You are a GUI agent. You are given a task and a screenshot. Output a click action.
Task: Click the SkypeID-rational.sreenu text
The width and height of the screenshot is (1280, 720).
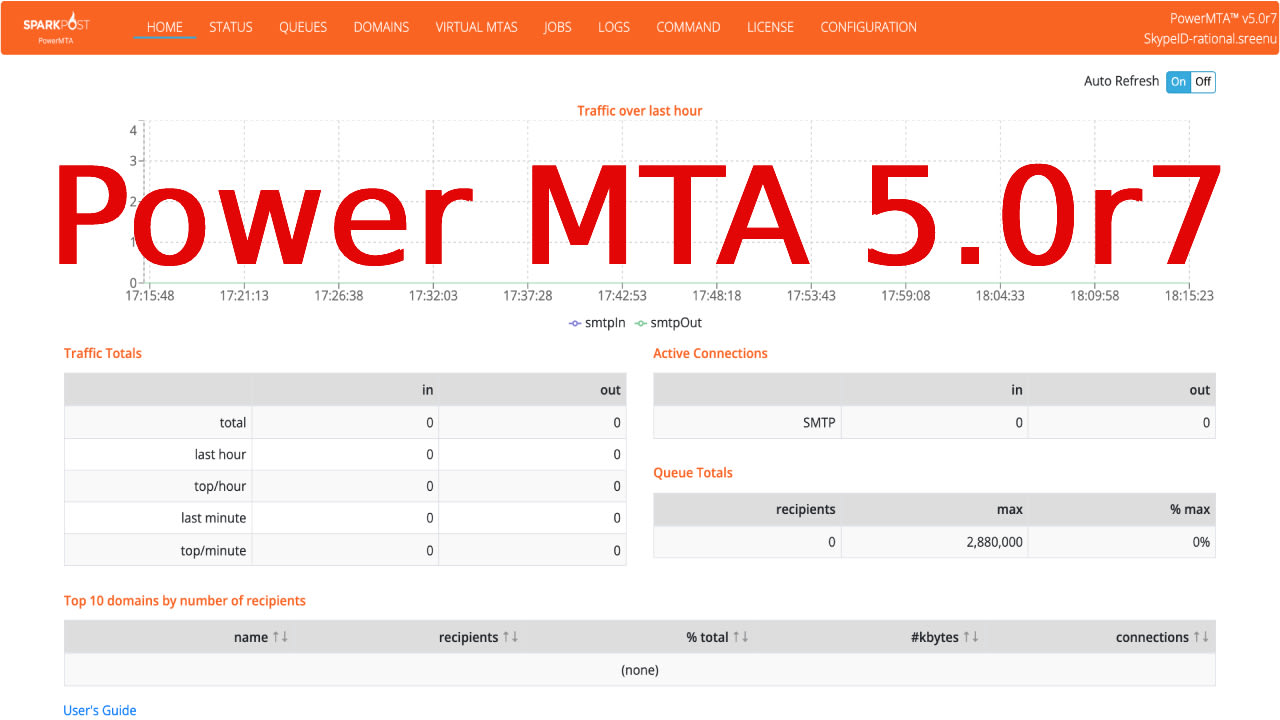point(1209,39)
